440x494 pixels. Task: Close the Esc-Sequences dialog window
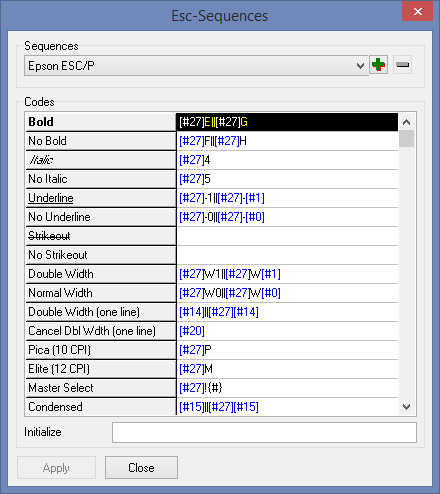[417, 12]
